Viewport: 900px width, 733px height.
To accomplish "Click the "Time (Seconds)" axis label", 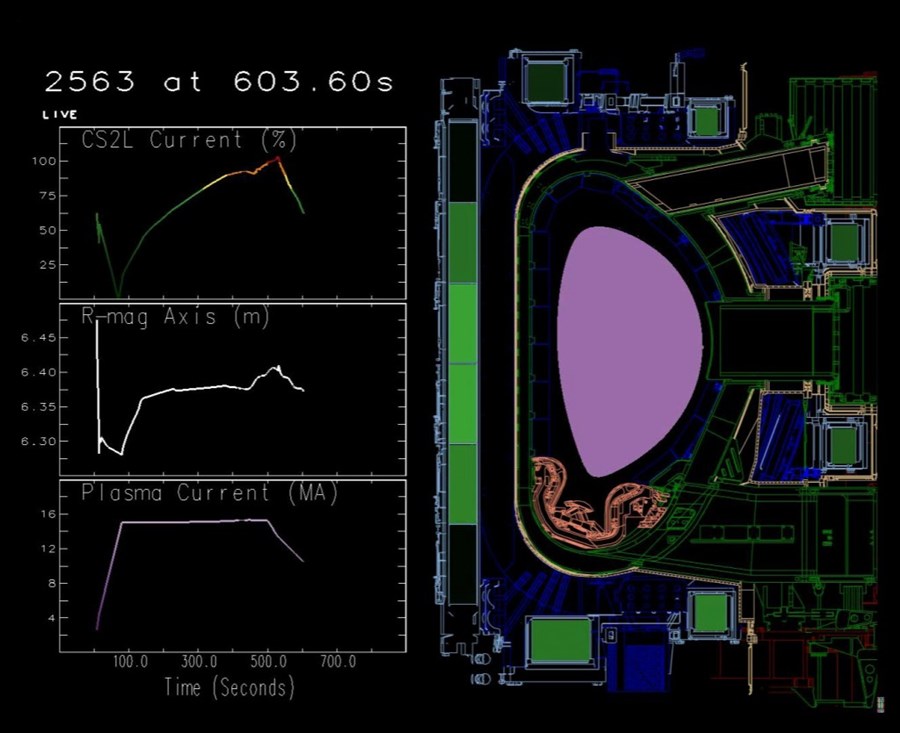I will 229,687.
